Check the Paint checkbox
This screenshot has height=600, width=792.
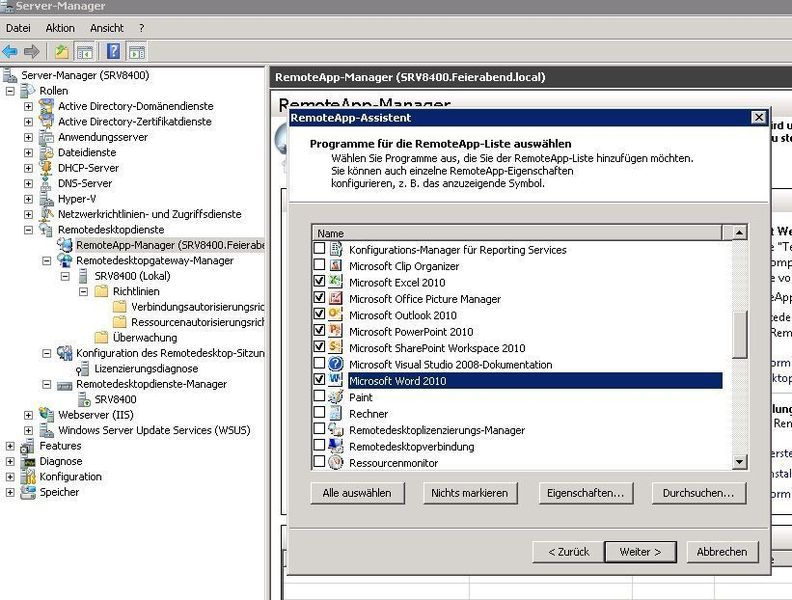tap(319, 395)
